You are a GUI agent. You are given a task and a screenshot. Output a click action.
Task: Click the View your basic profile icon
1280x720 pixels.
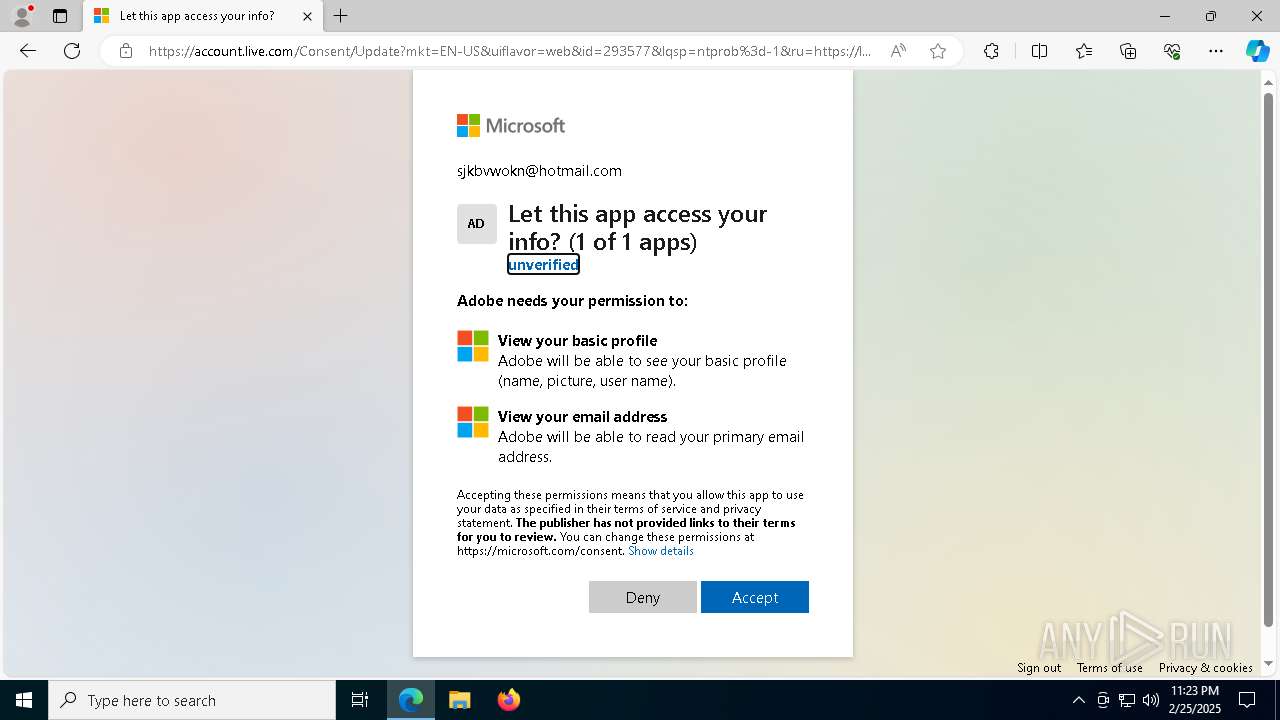(473, 346)
